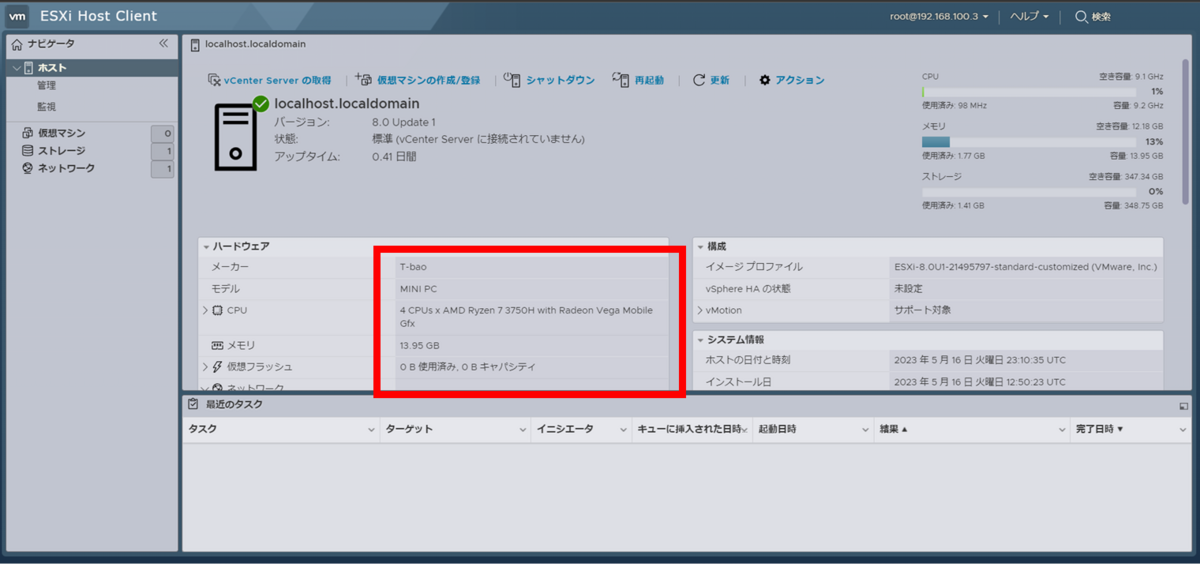
Task: Sort by ターゲット column header
Action: click(x=410, y=429)
